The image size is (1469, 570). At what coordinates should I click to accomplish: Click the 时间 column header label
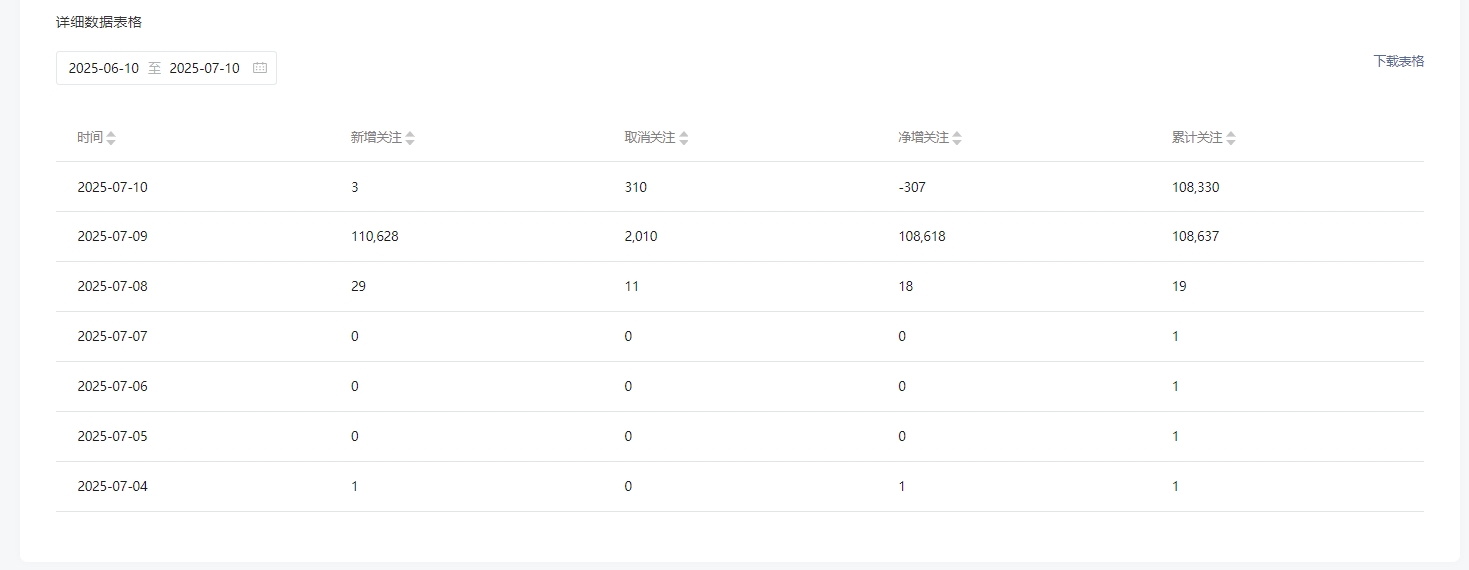pos(90,138)
